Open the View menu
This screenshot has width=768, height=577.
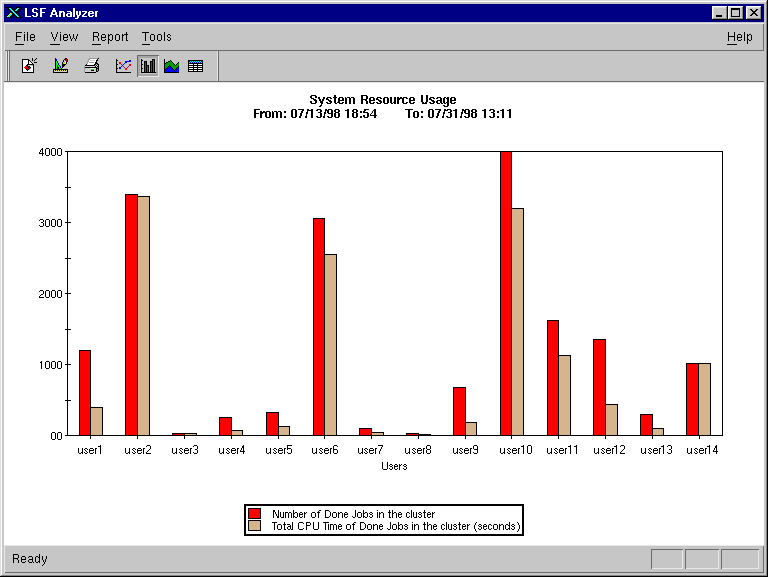point(64,37)
